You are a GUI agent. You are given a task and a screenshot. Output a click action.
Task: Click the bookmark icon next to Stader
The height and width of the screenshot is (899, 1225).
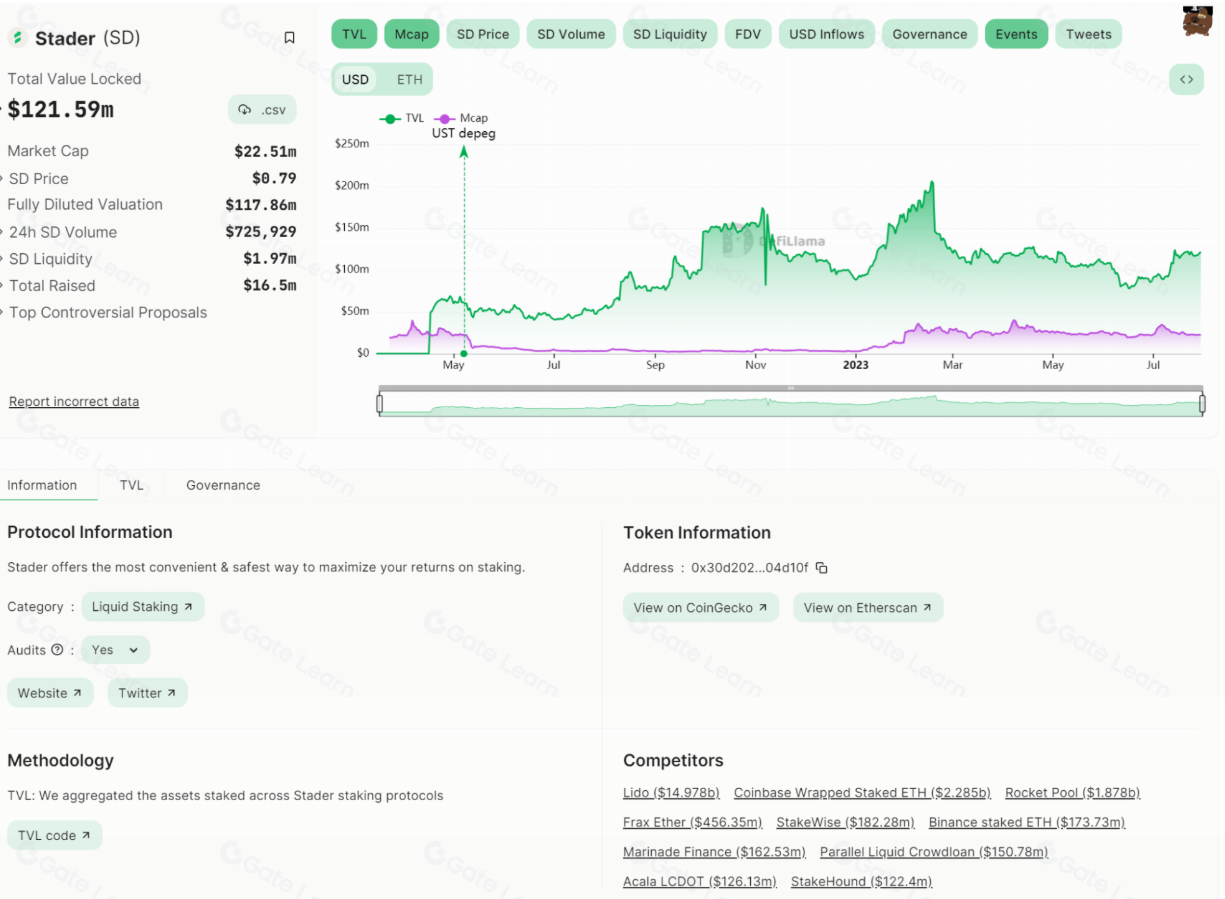(x=289, y=38)
